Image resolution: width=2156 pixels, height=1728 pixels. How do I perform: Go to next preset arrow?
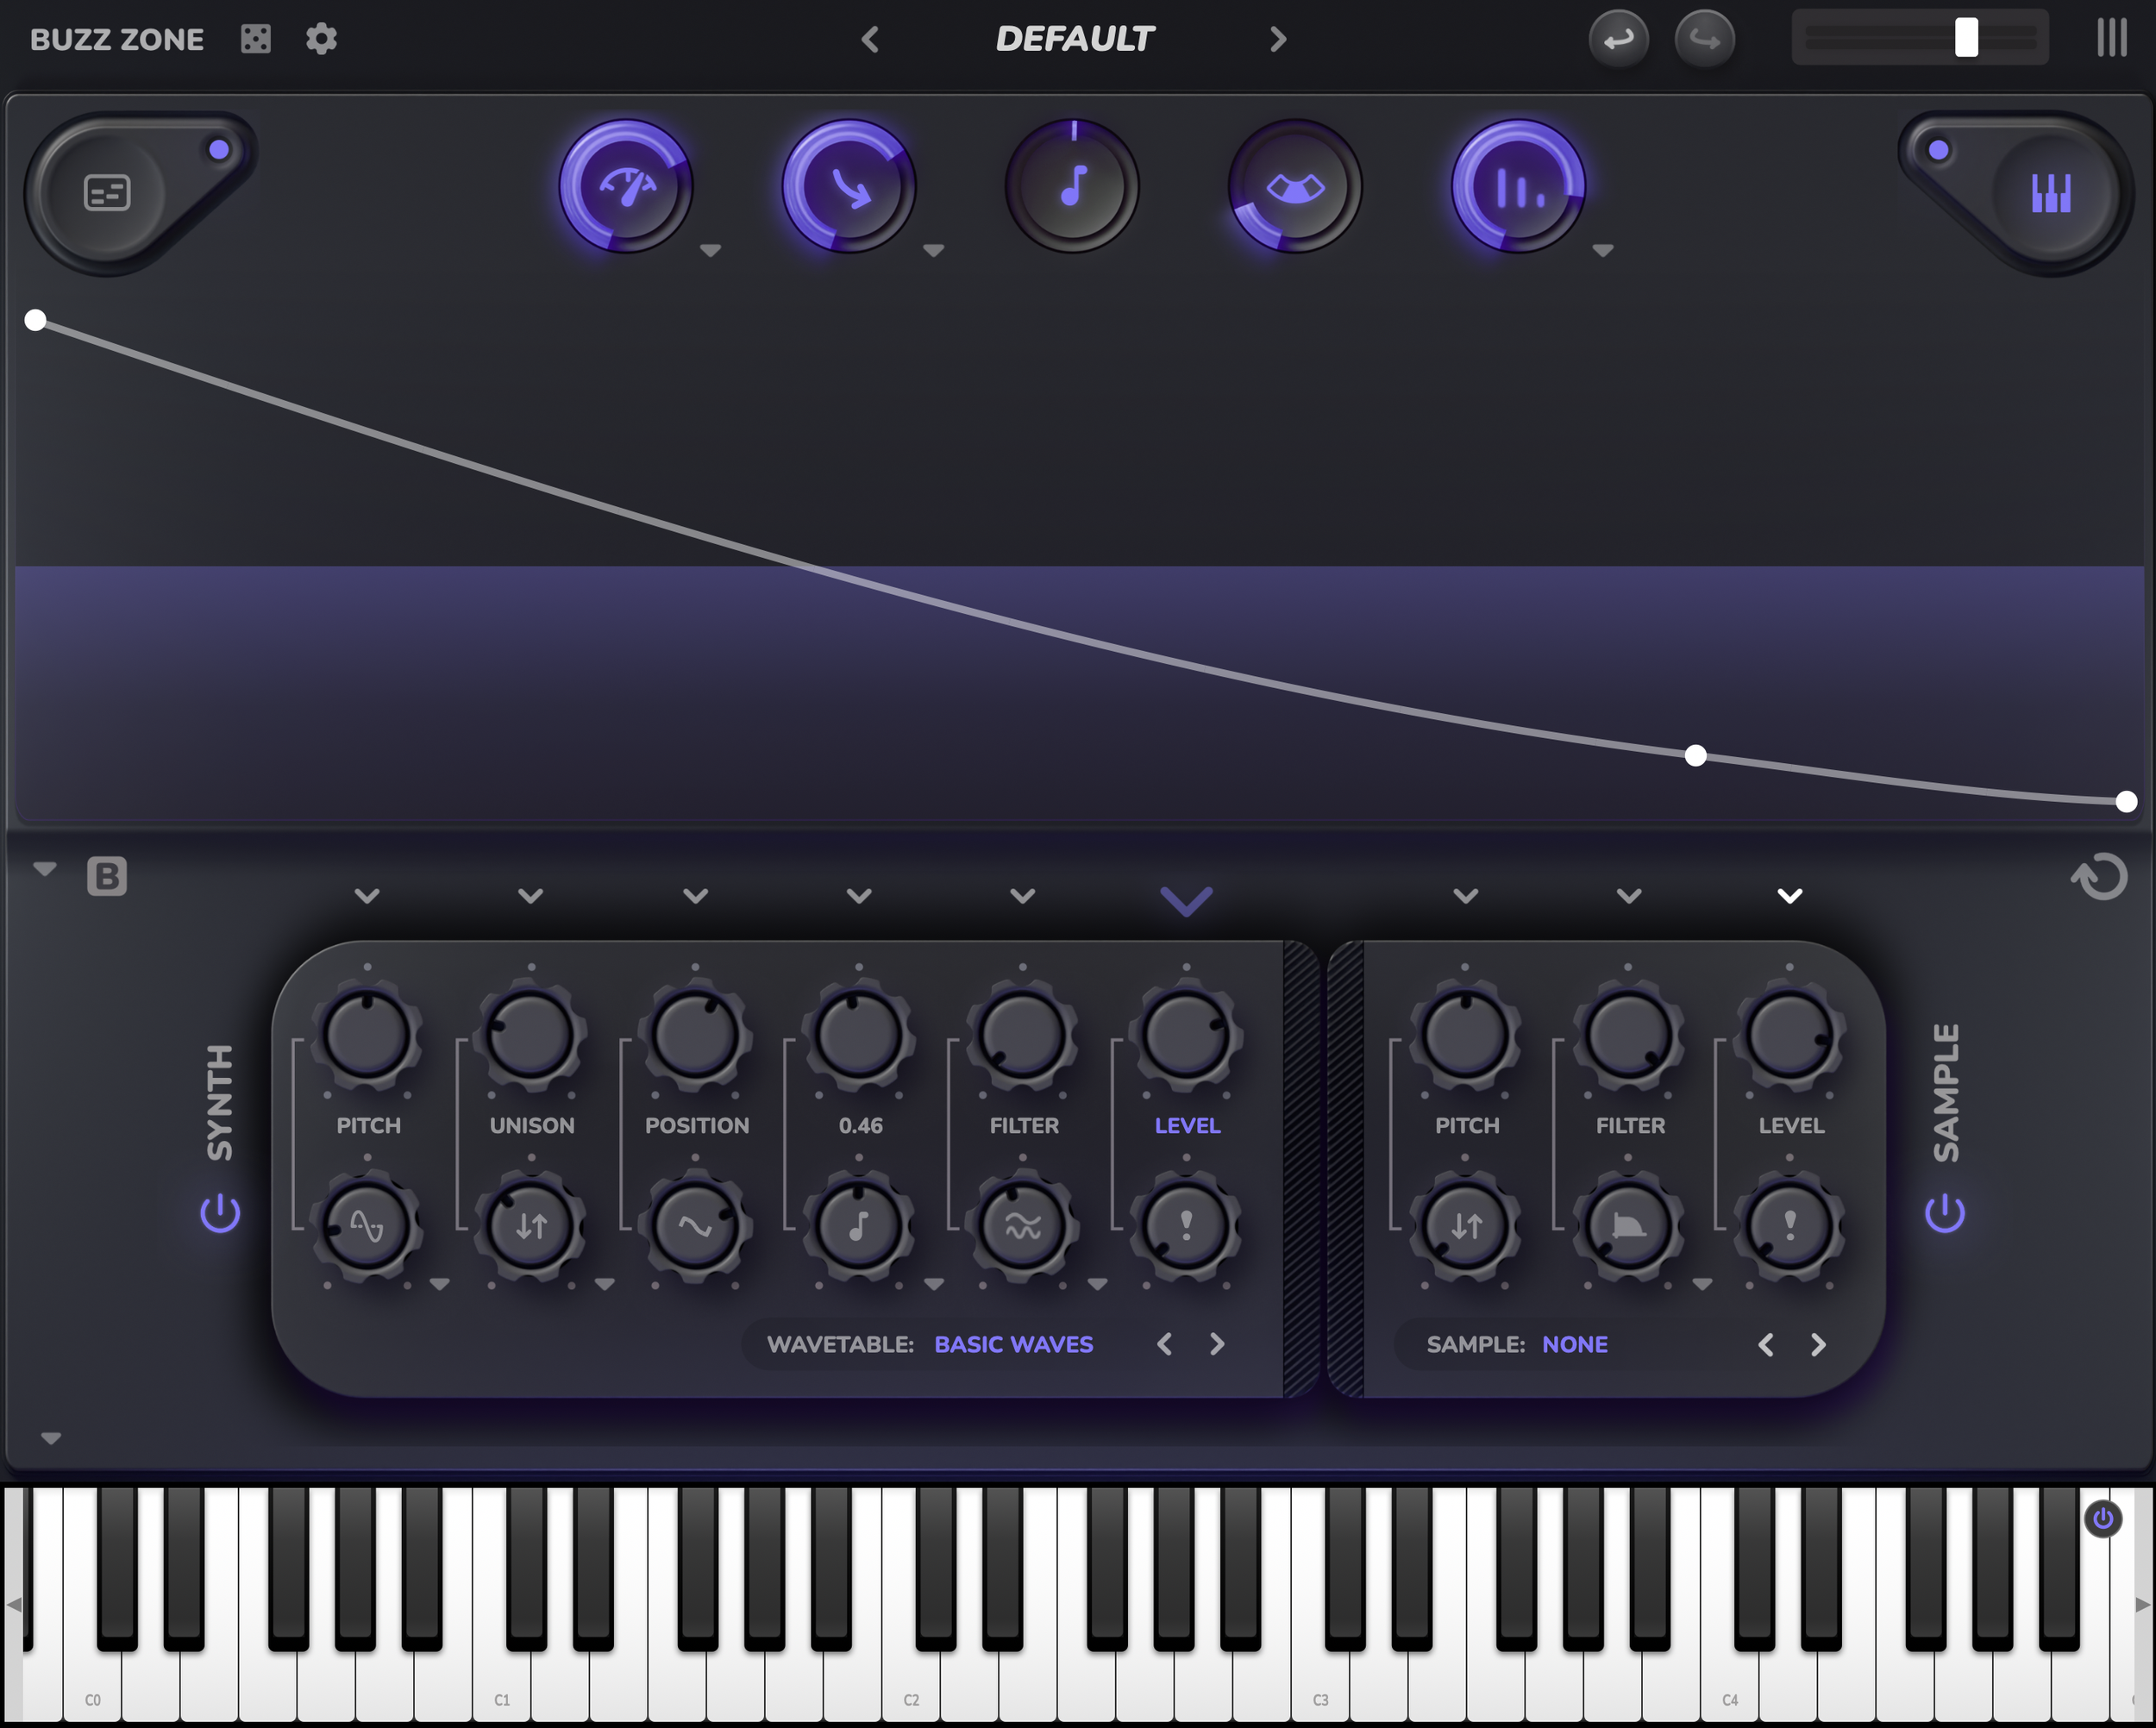pos(1278,39)
